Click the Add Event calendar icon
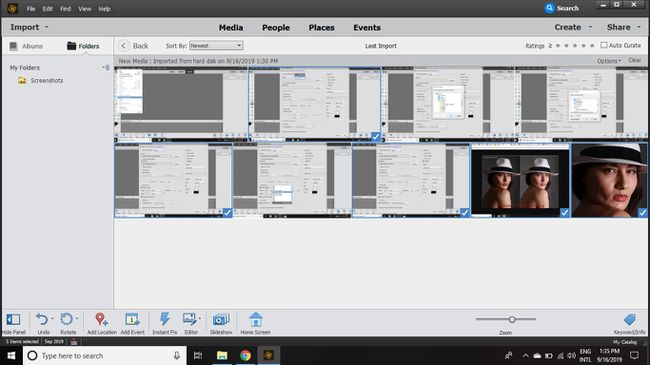This screenshot has width=650, height=365. pyautogui.click(x=132, y=319)
